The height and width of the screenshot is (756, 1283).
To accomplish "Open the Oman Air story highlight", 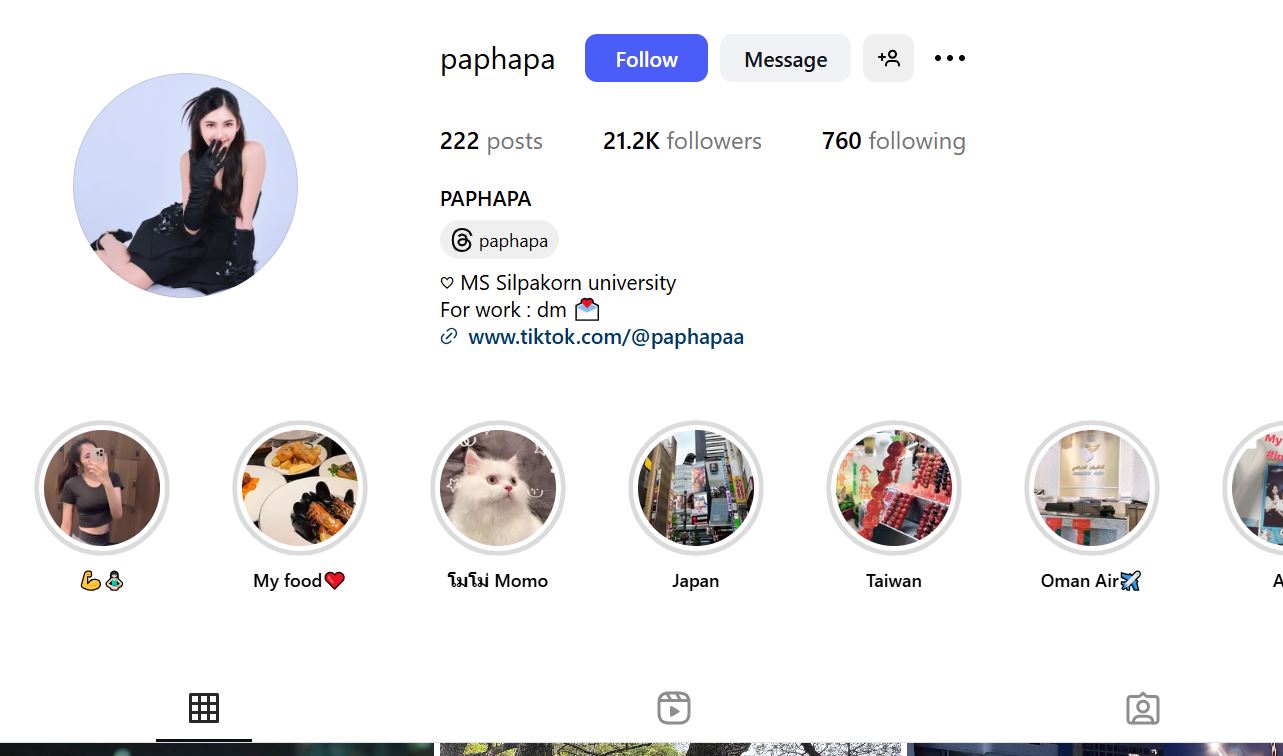I will 1092,488.
